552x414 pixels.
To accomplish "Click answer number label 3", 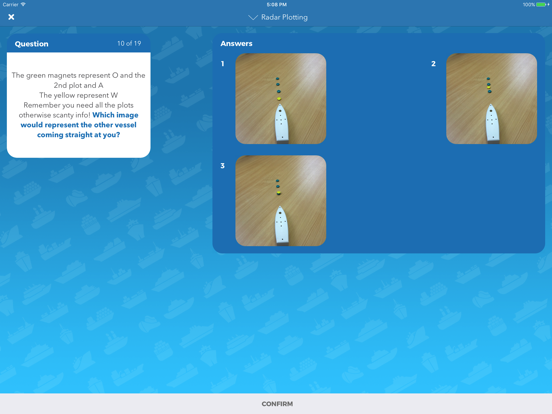I will 222,166.
